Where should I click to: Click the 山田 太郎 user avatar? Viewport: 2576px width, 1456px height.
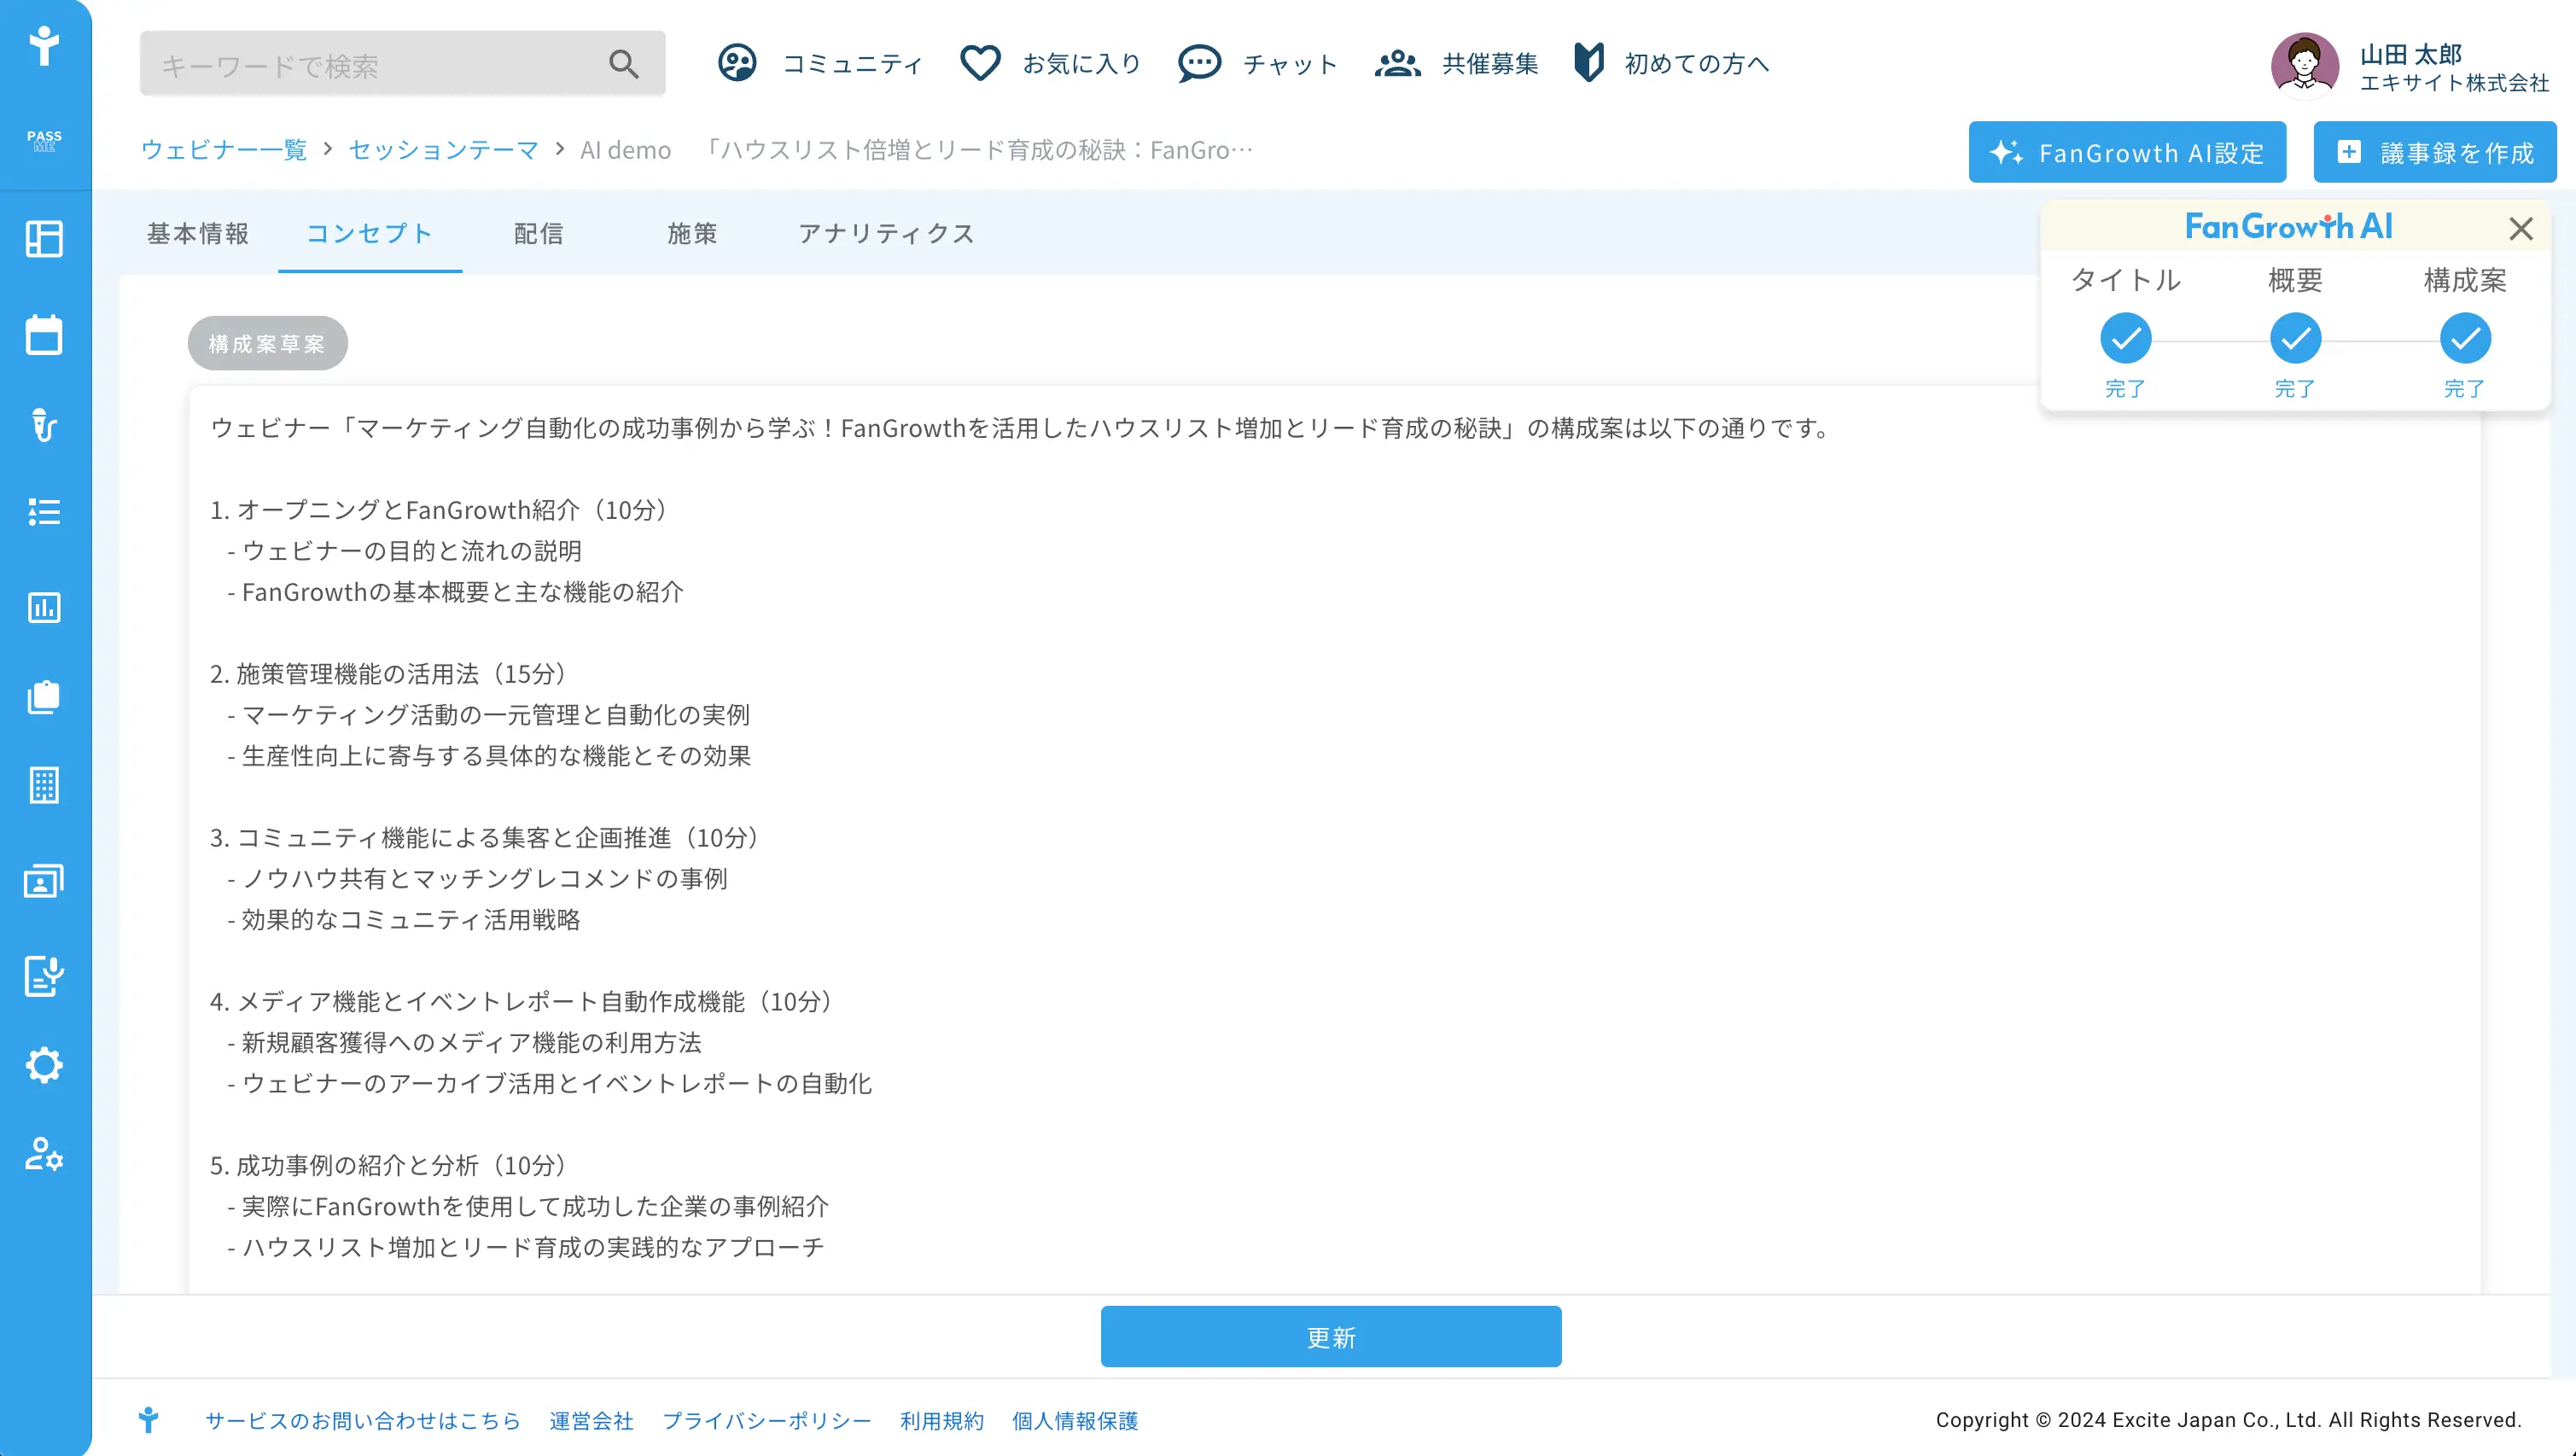click(x=2304, y=65)
